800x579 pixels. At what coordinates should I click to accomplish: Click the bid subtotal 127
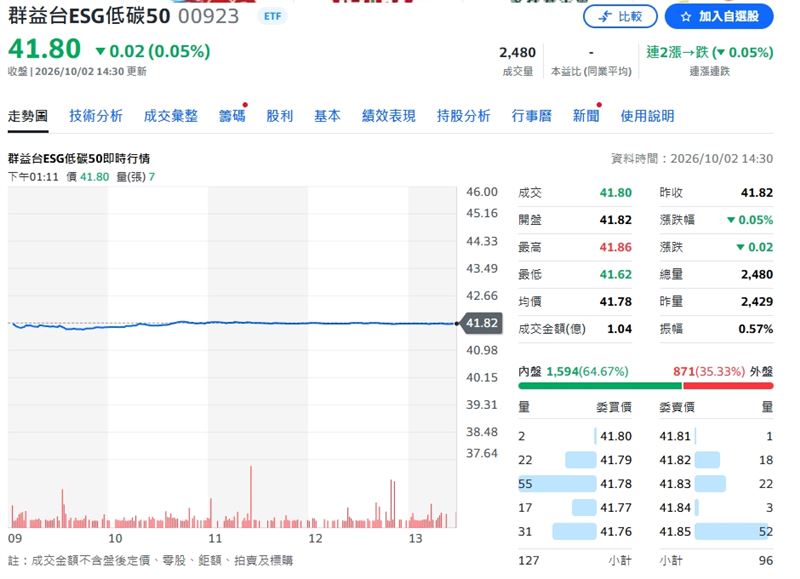(x=529, y=561)
